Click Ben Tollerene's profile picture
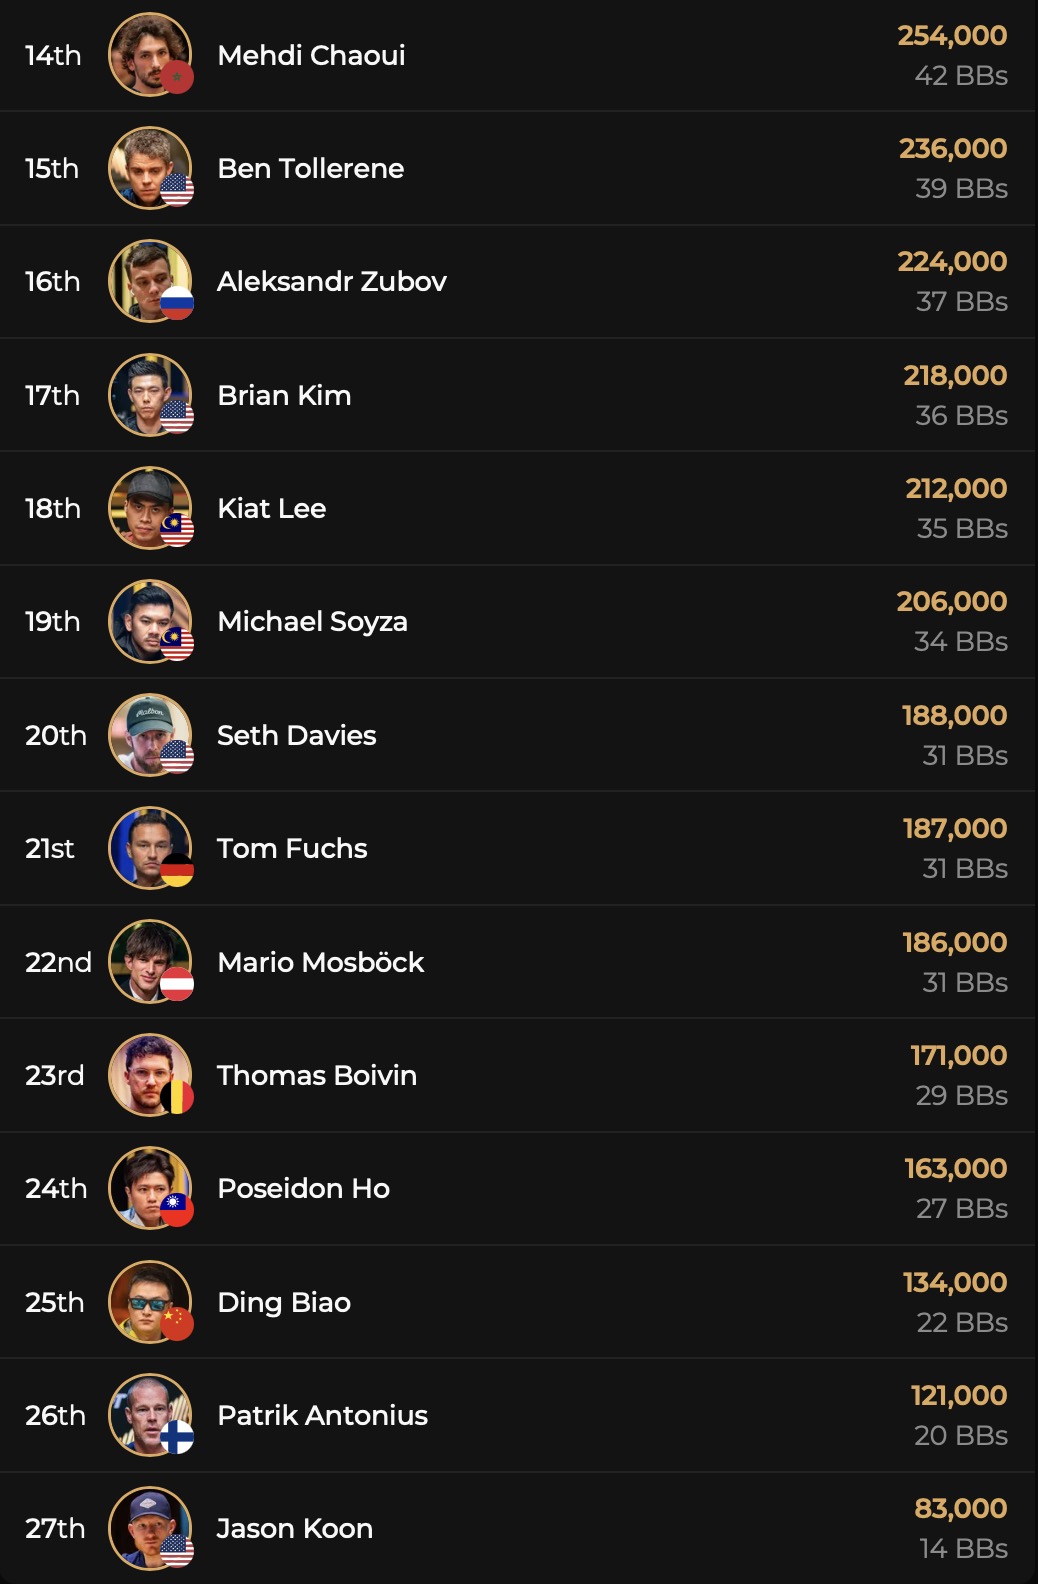1038x1584 pixels. click(x=148, y=167)
